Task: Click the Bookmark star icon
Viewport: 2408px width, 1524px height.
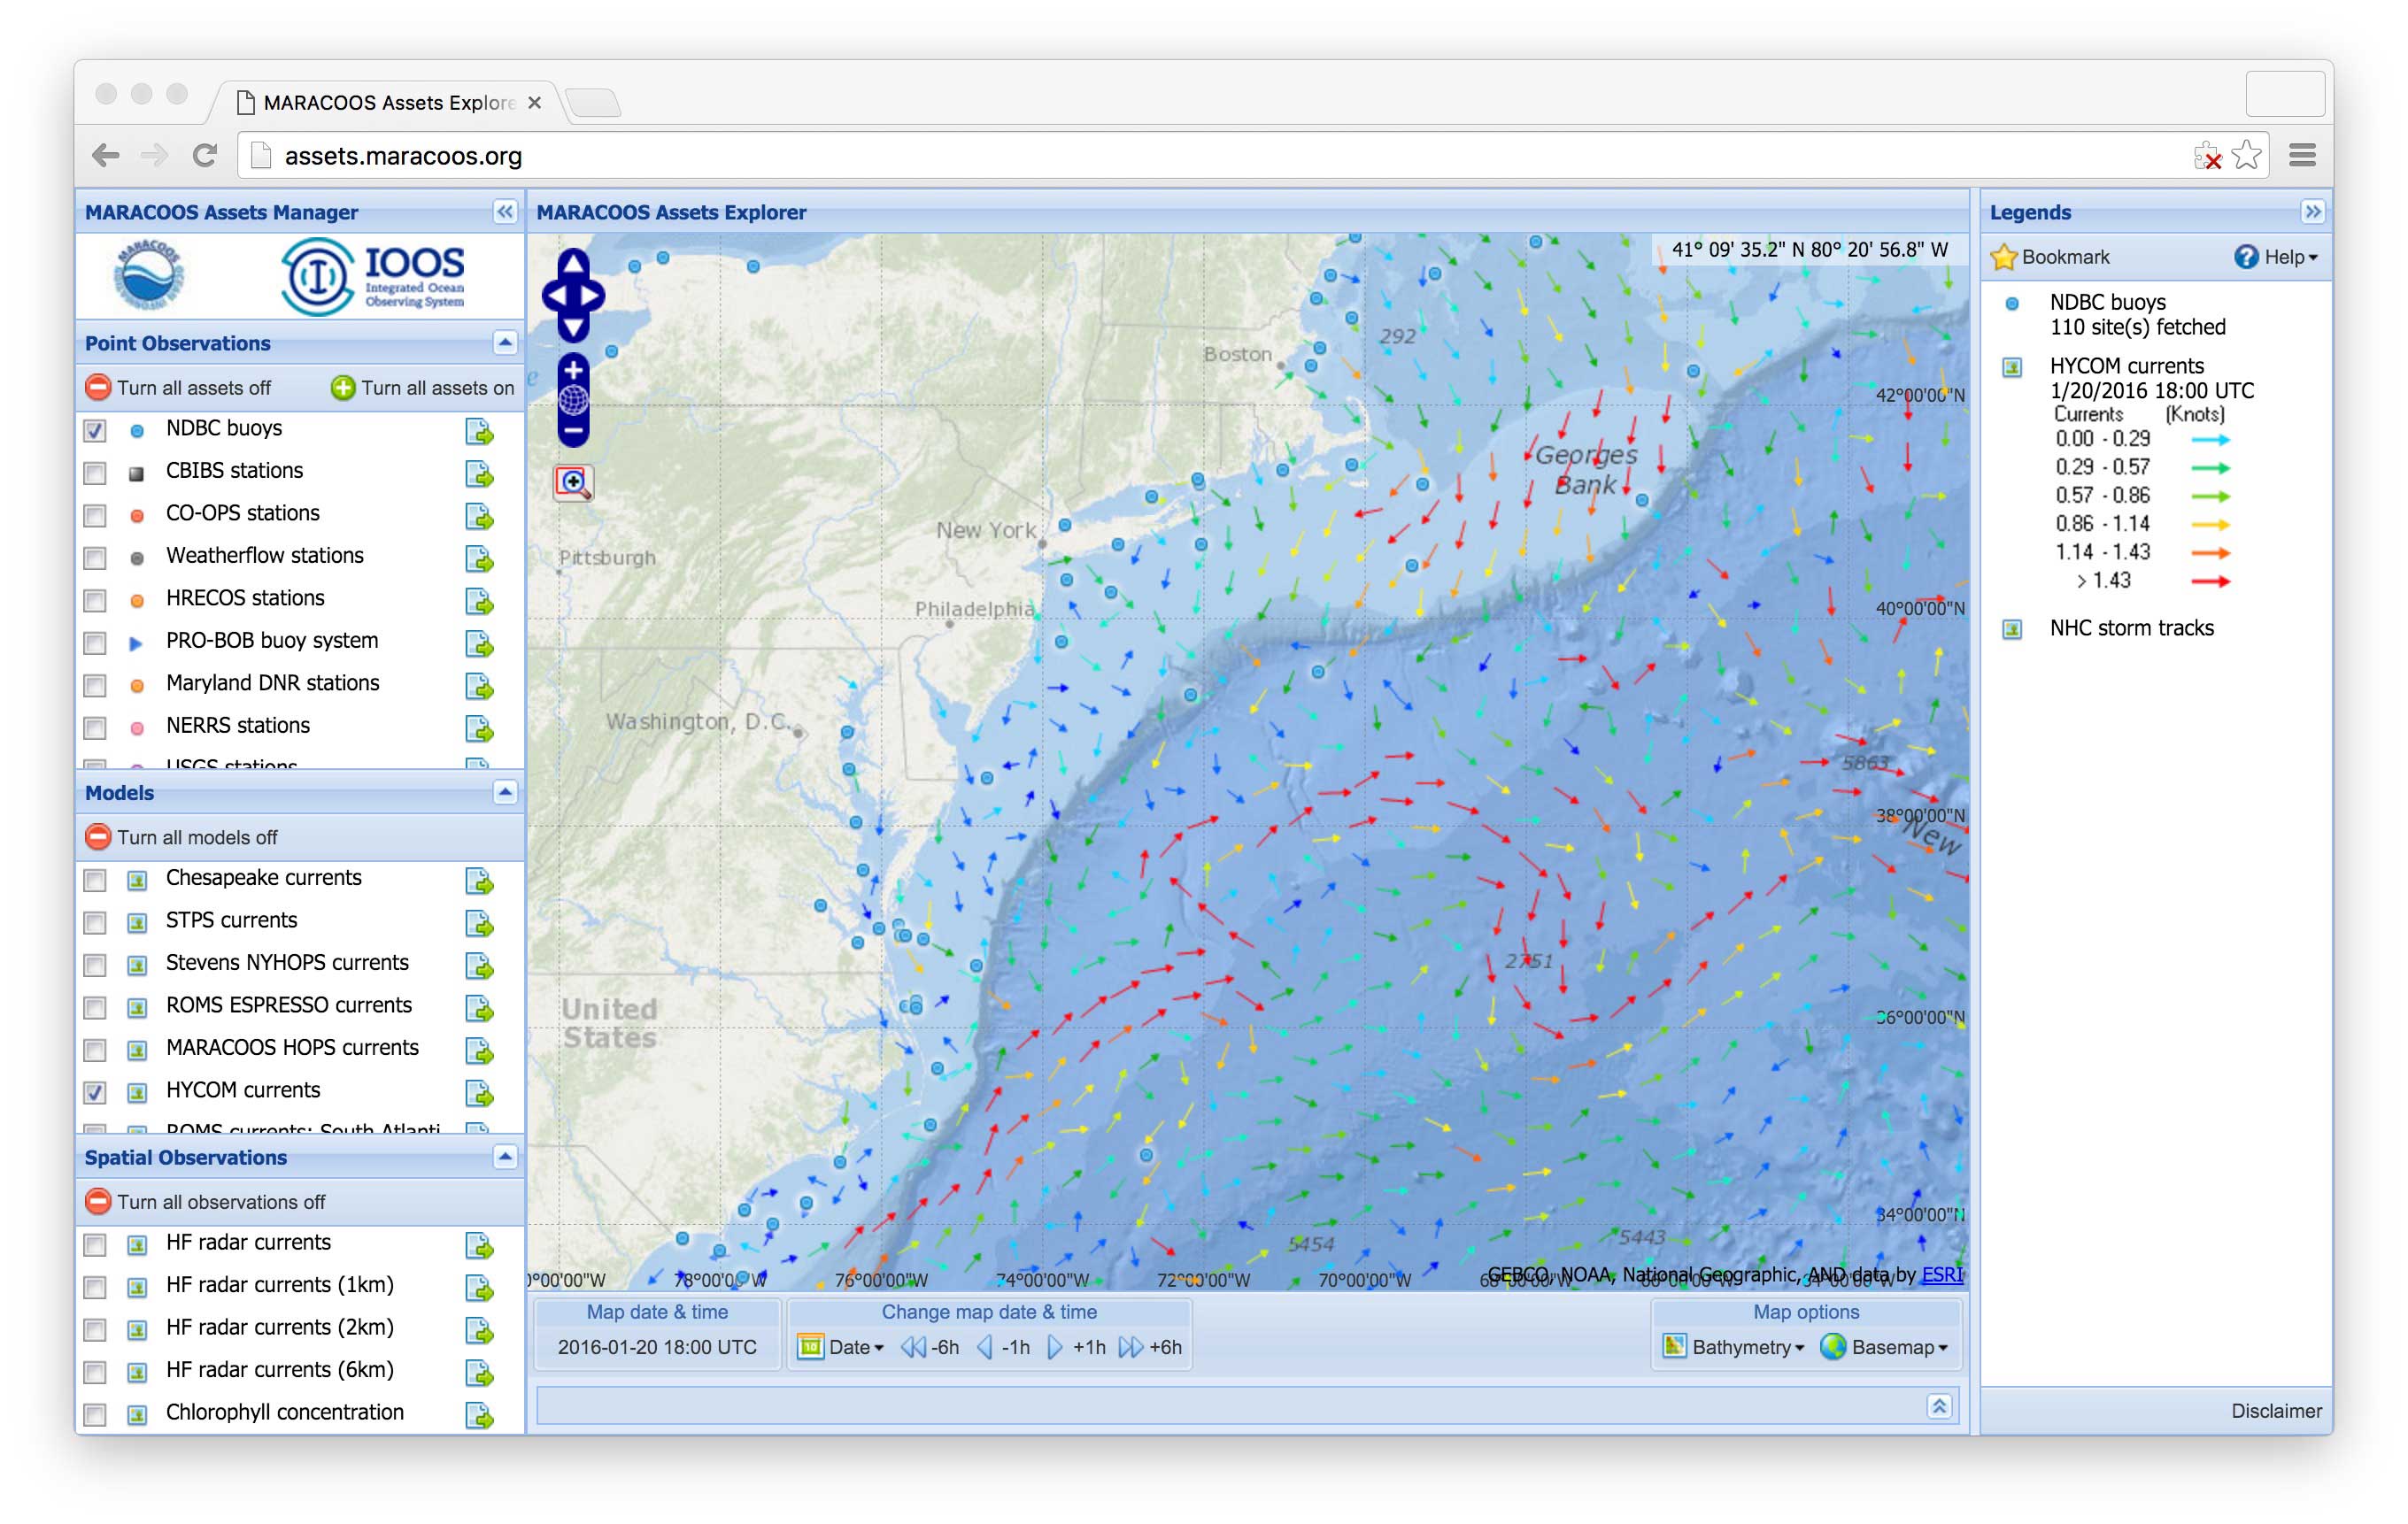Action: [x=2003, y=257]
